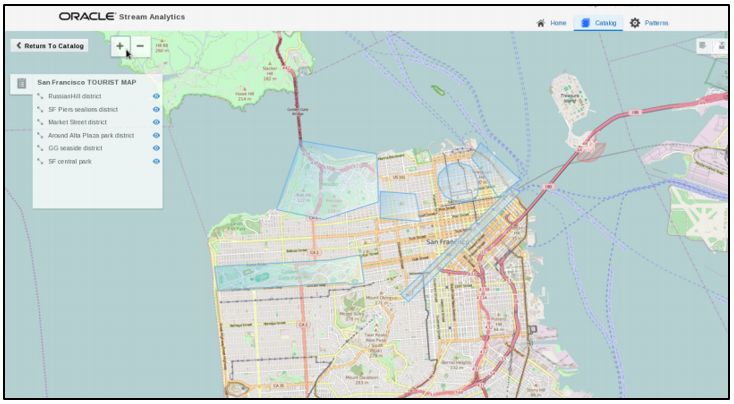This screenshot has width=734, height=404.
Task: Zoom in with the plus button
Action: click(x=120, y=46)
